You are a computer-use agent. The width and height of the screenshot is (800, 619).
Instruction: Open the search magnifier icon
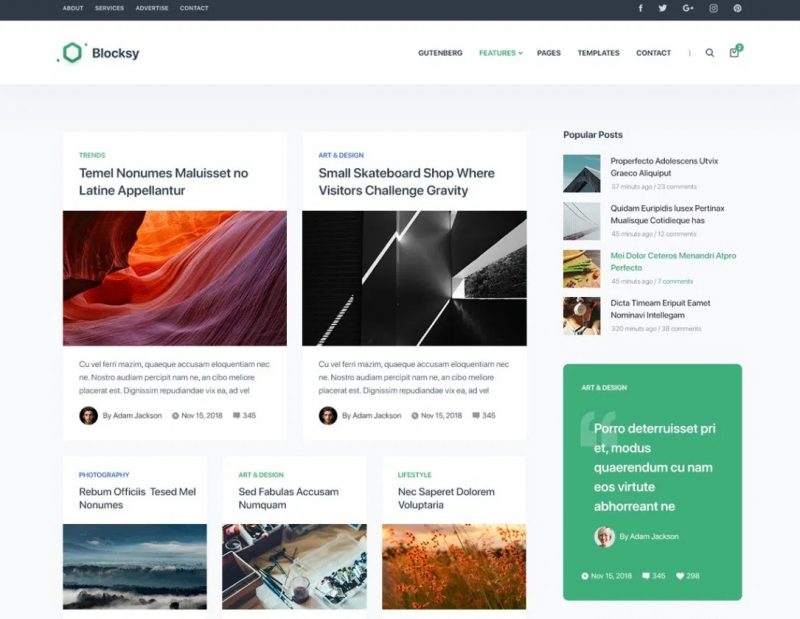(x=710, y=53)
